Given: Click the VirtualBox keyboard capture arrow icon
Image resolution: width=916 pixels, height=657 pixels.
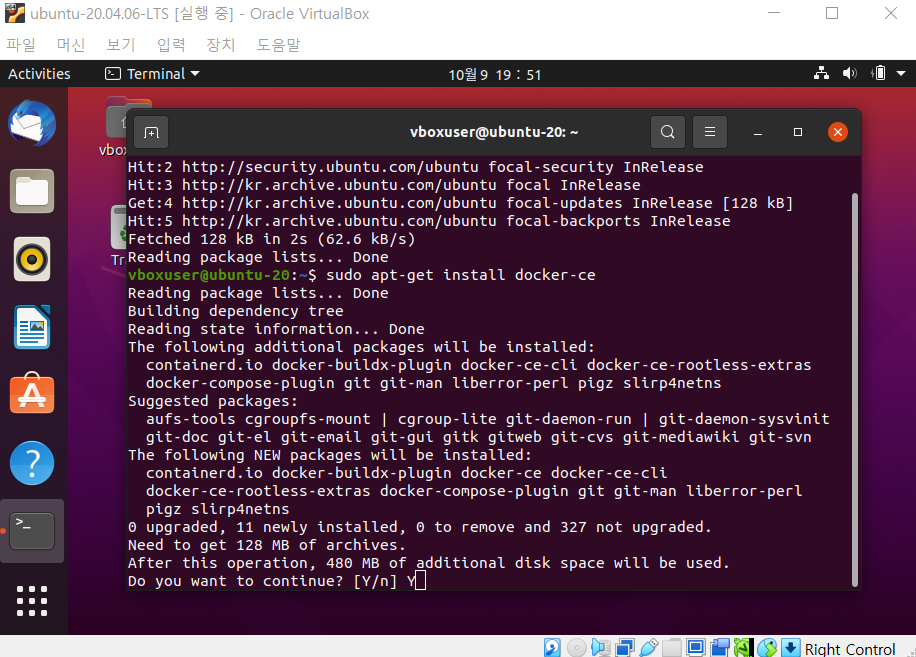Looking at the screenshot, I should (790, 647).
